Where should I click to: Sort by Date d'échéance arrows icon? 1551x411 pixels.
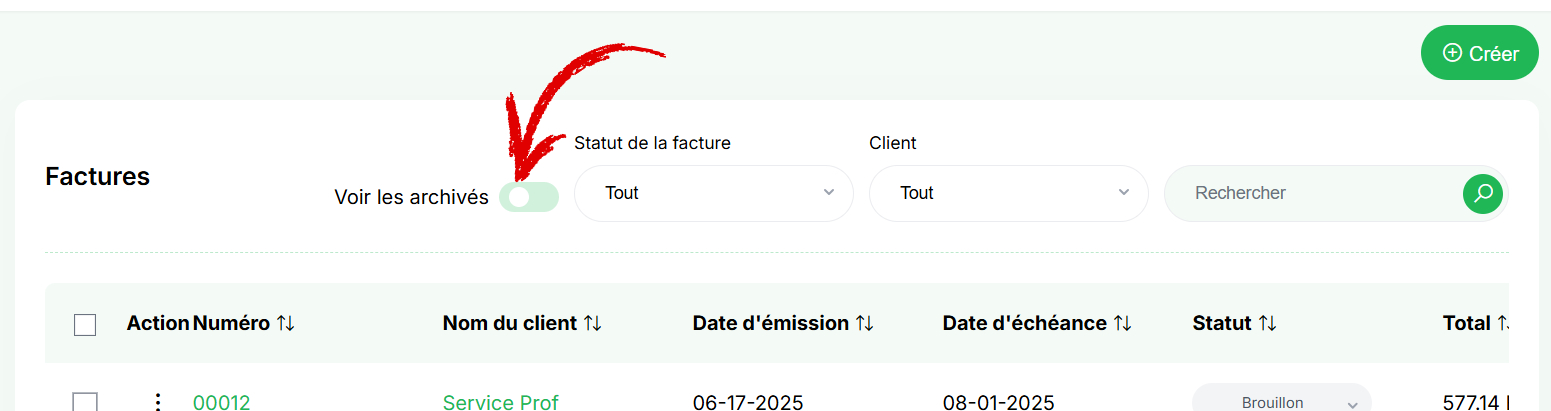[1123, 323]
